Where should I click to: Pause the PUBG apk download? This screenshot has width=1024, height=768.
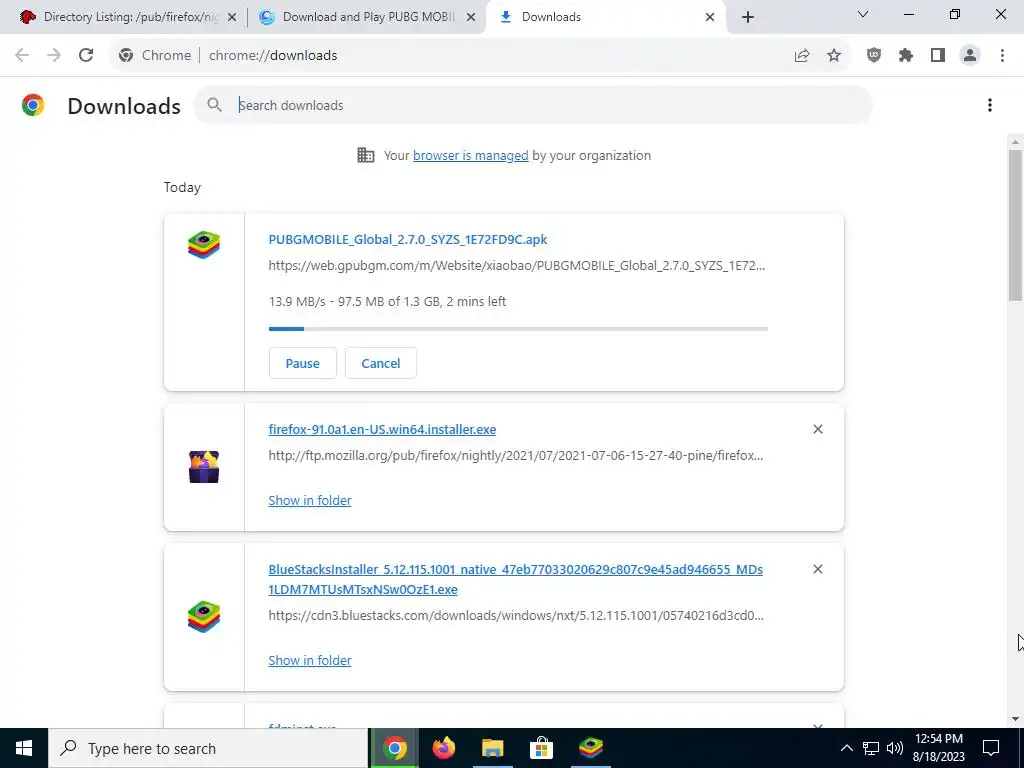pyautogui.click(x=302, y=363)
